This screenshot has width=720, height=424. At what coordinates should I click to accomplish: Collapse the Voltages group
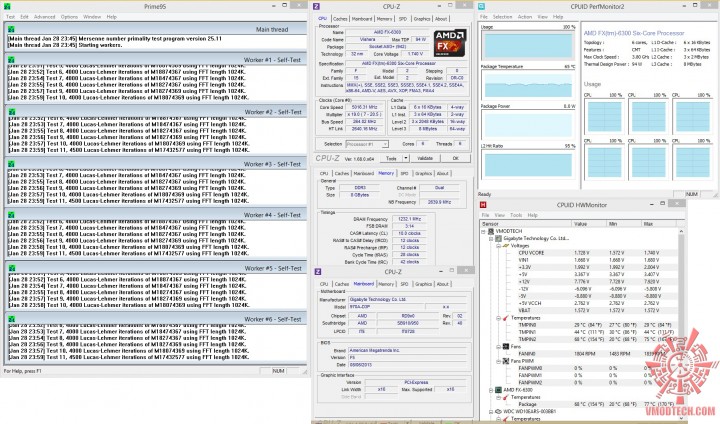coord(498,246)
